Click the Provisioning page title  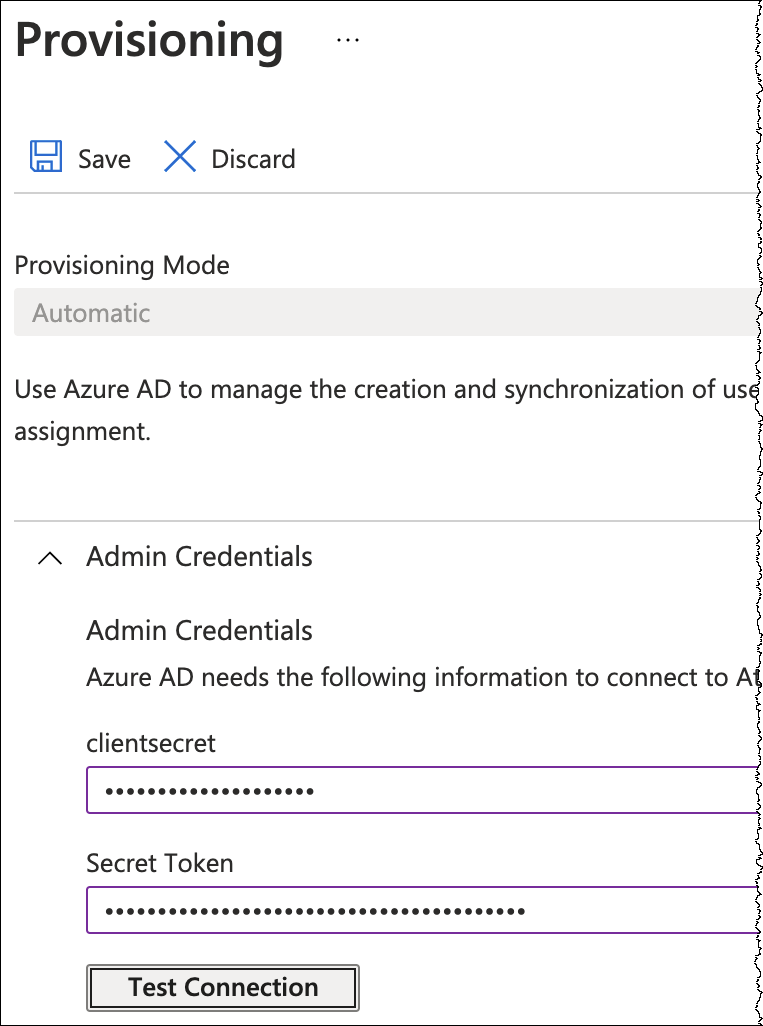coord(149,41)
